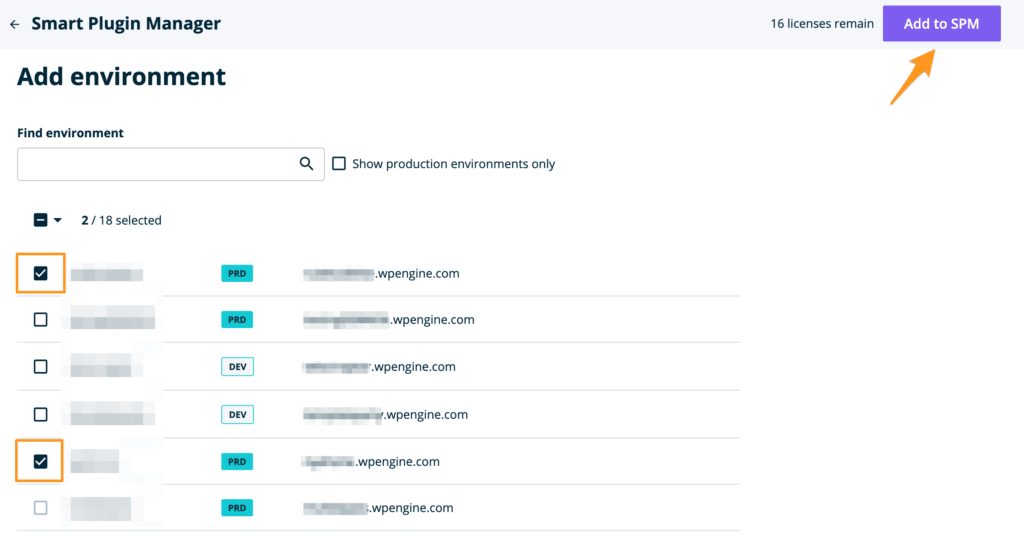Uncheck the fifth row PRD environment checkbox
Screen dimensions: 1024x533
point(40,461)
